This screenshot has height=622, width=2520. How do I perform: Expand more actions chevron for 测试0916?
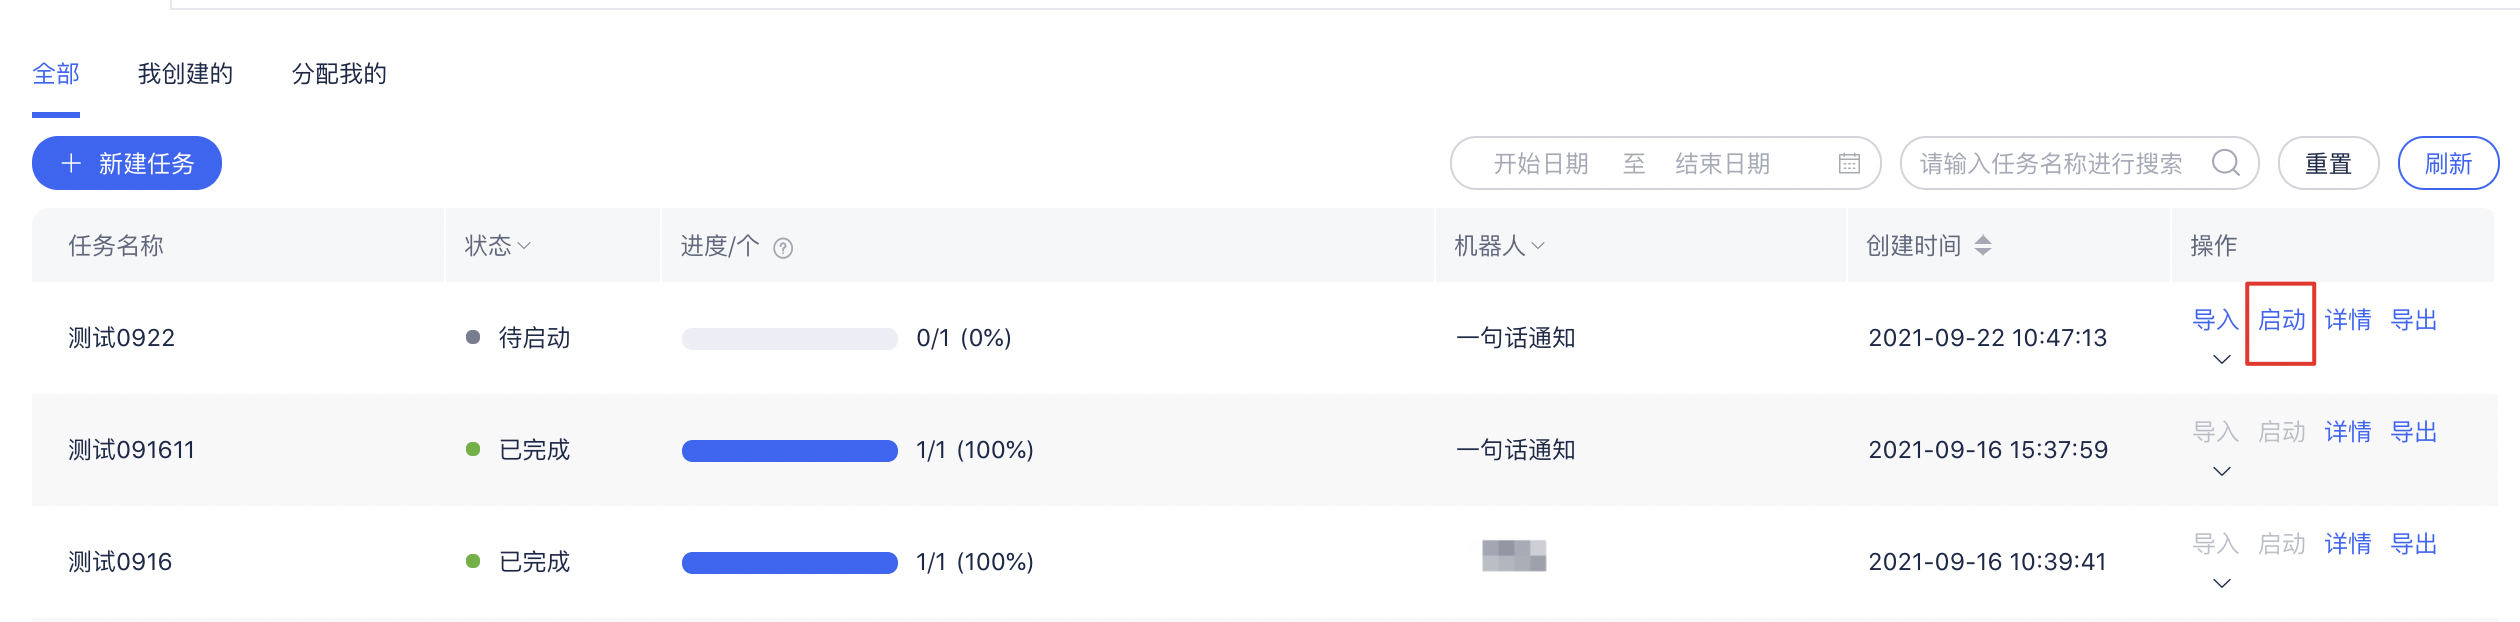(x=2222, y=583)
